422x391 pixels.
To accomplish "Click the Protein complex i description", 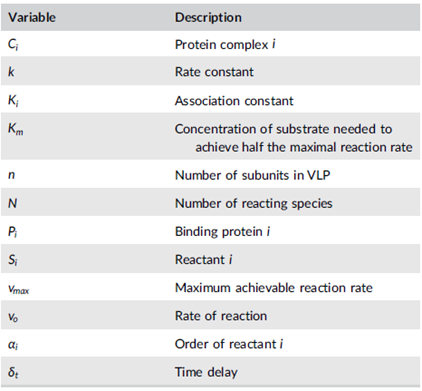I will click(225, 44).
